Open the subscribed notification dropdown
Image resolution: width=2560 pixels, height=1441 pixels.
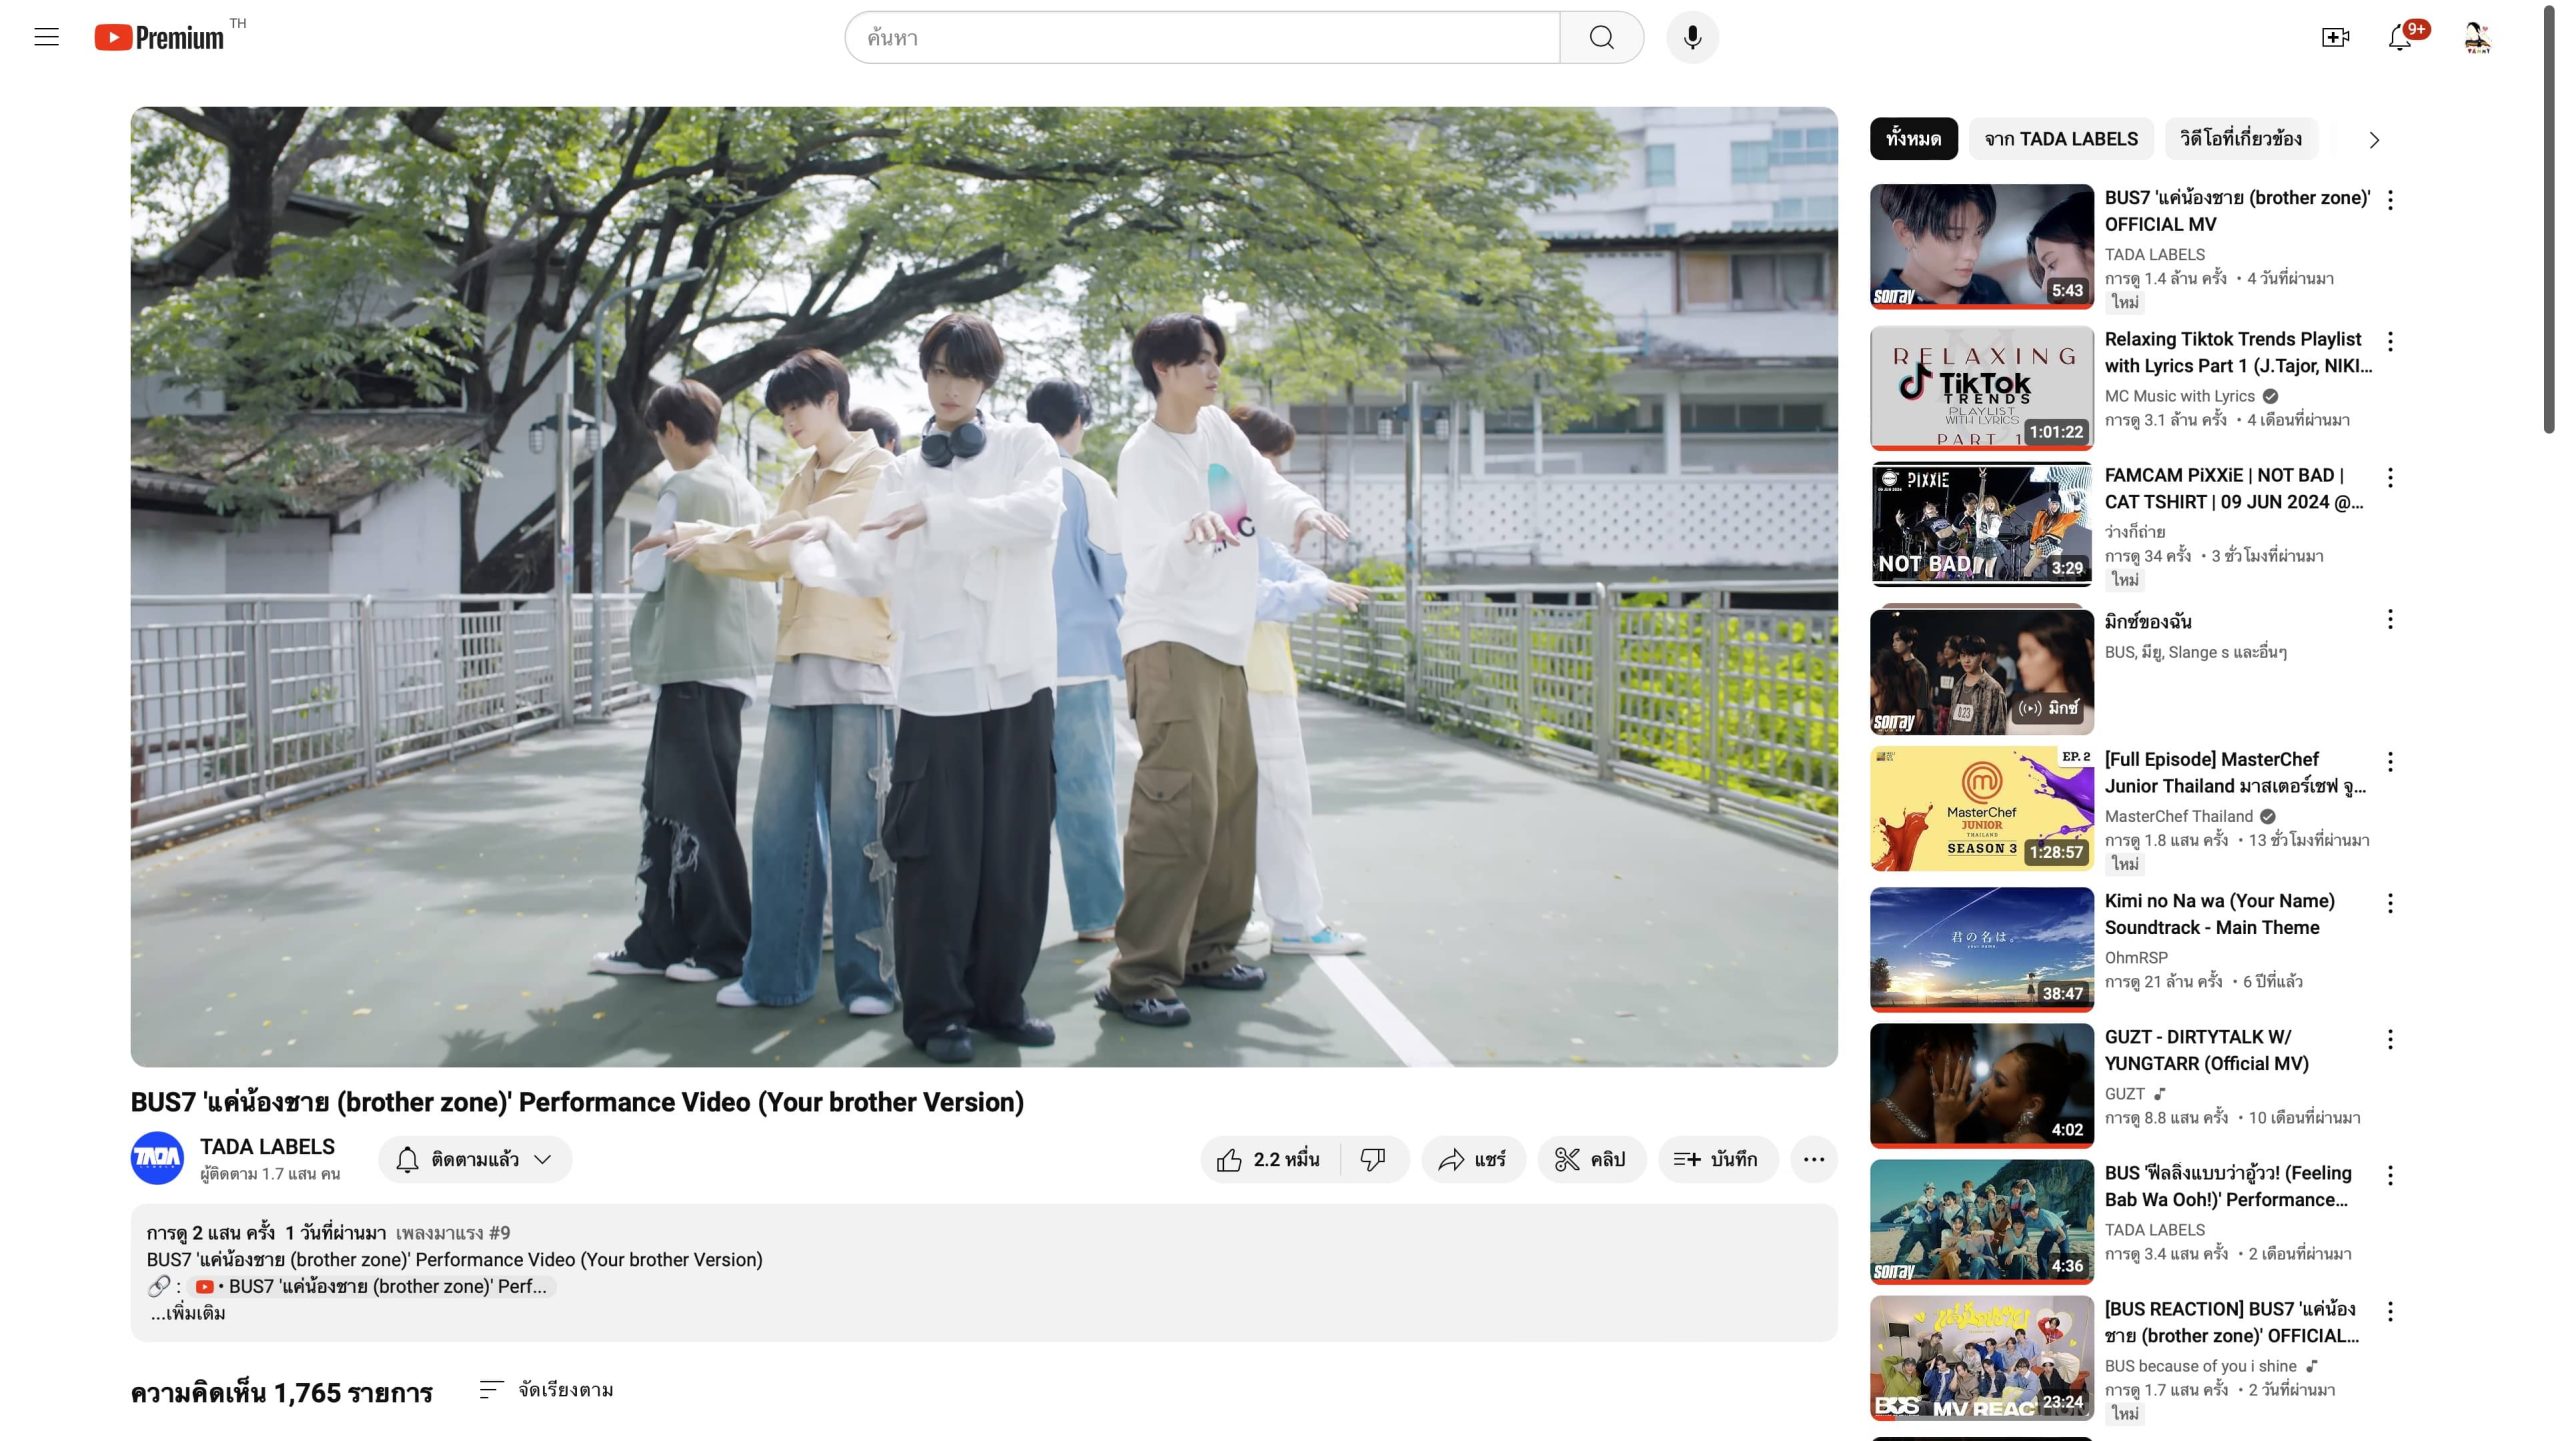coord(475,1160)
